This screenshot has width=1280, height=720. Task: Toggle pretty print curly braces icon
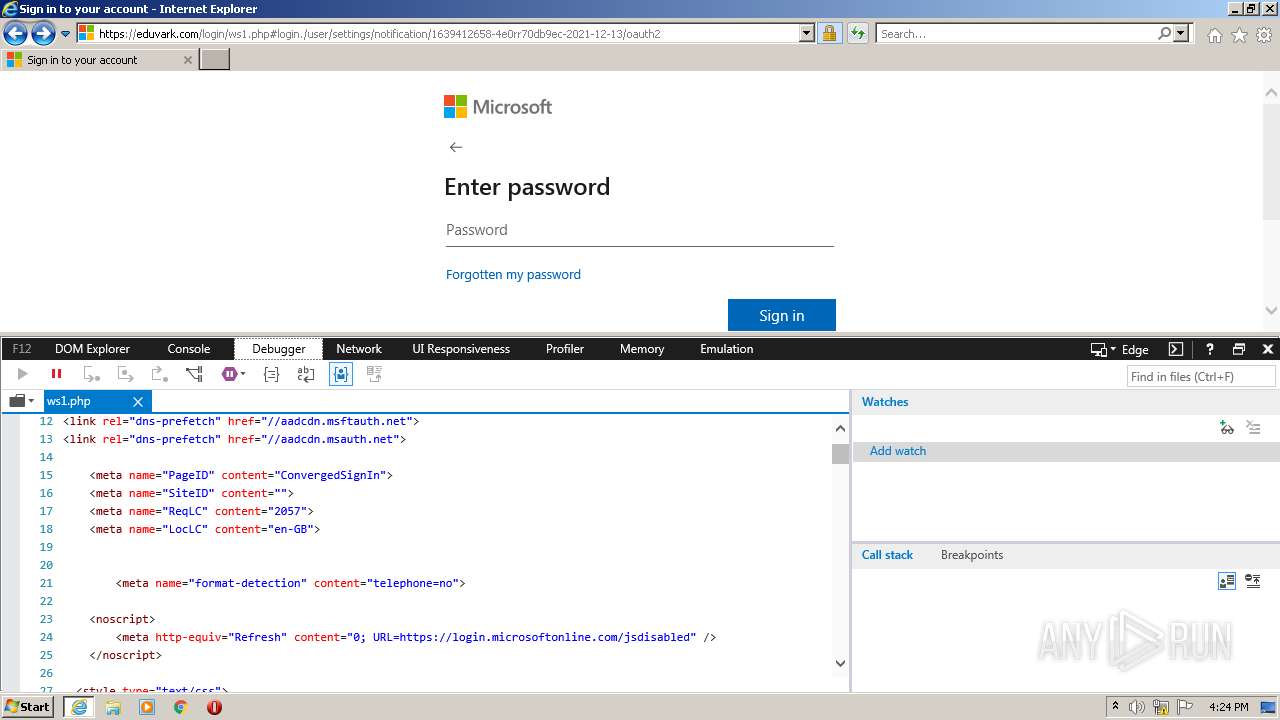[x=271, y=374]
